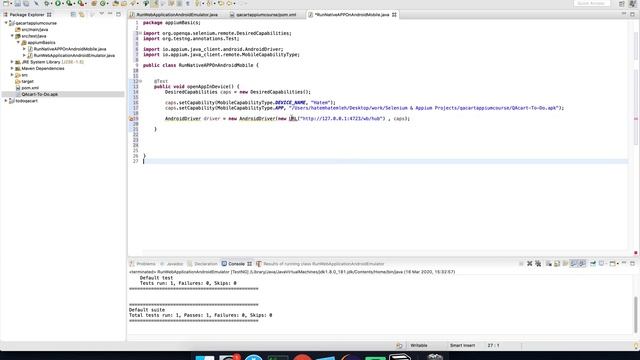Click the Clear Console icon
This screenshot has height=360, width=640.
[x=549, y=264]
